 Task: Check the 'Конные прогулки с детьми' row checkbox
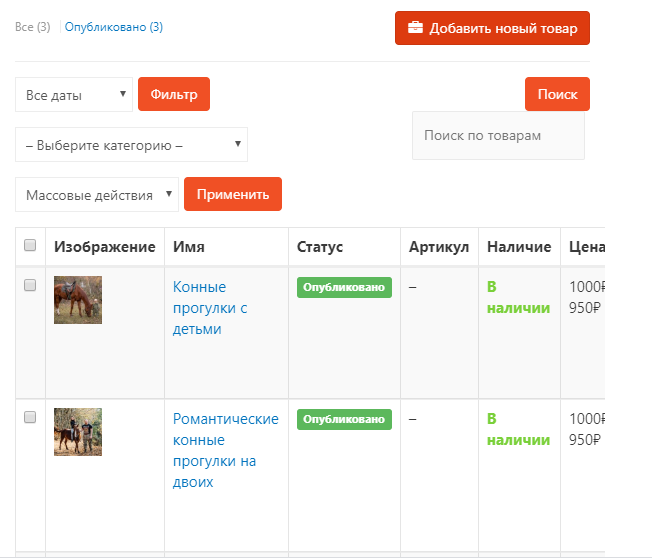click(x=30, y=286)
